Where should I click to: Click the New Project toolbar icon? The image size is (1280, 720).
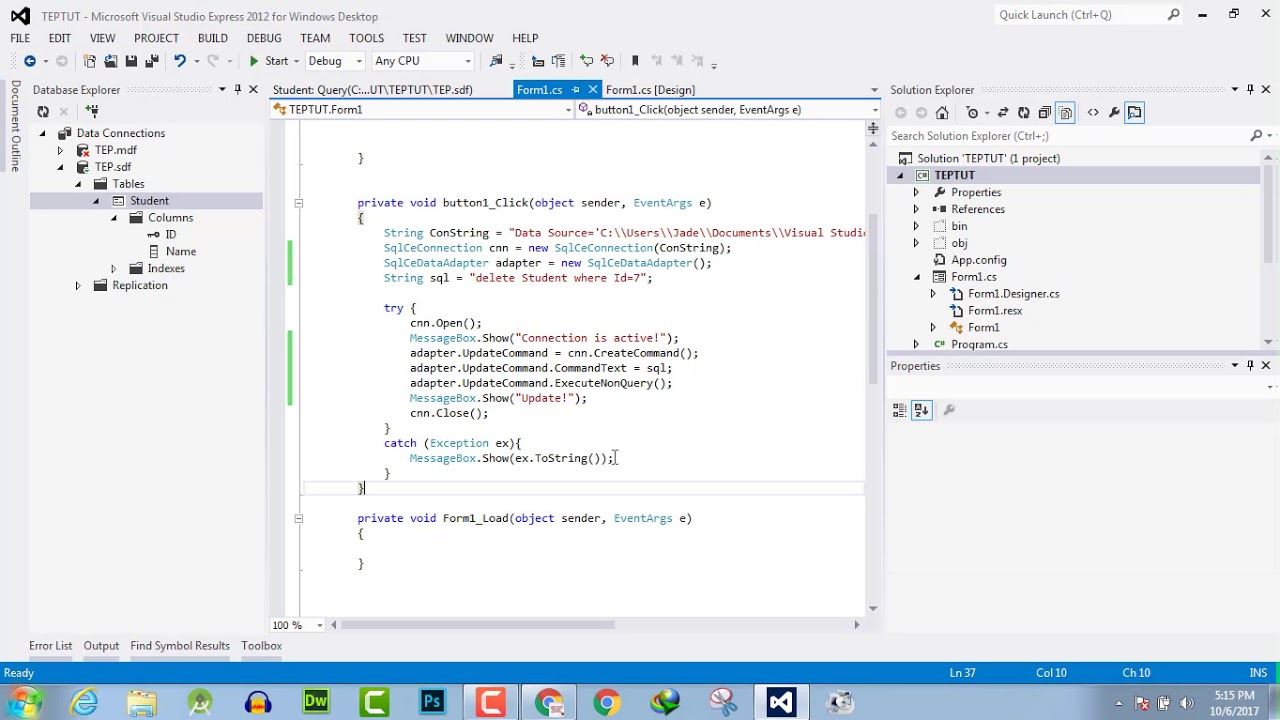89,61
